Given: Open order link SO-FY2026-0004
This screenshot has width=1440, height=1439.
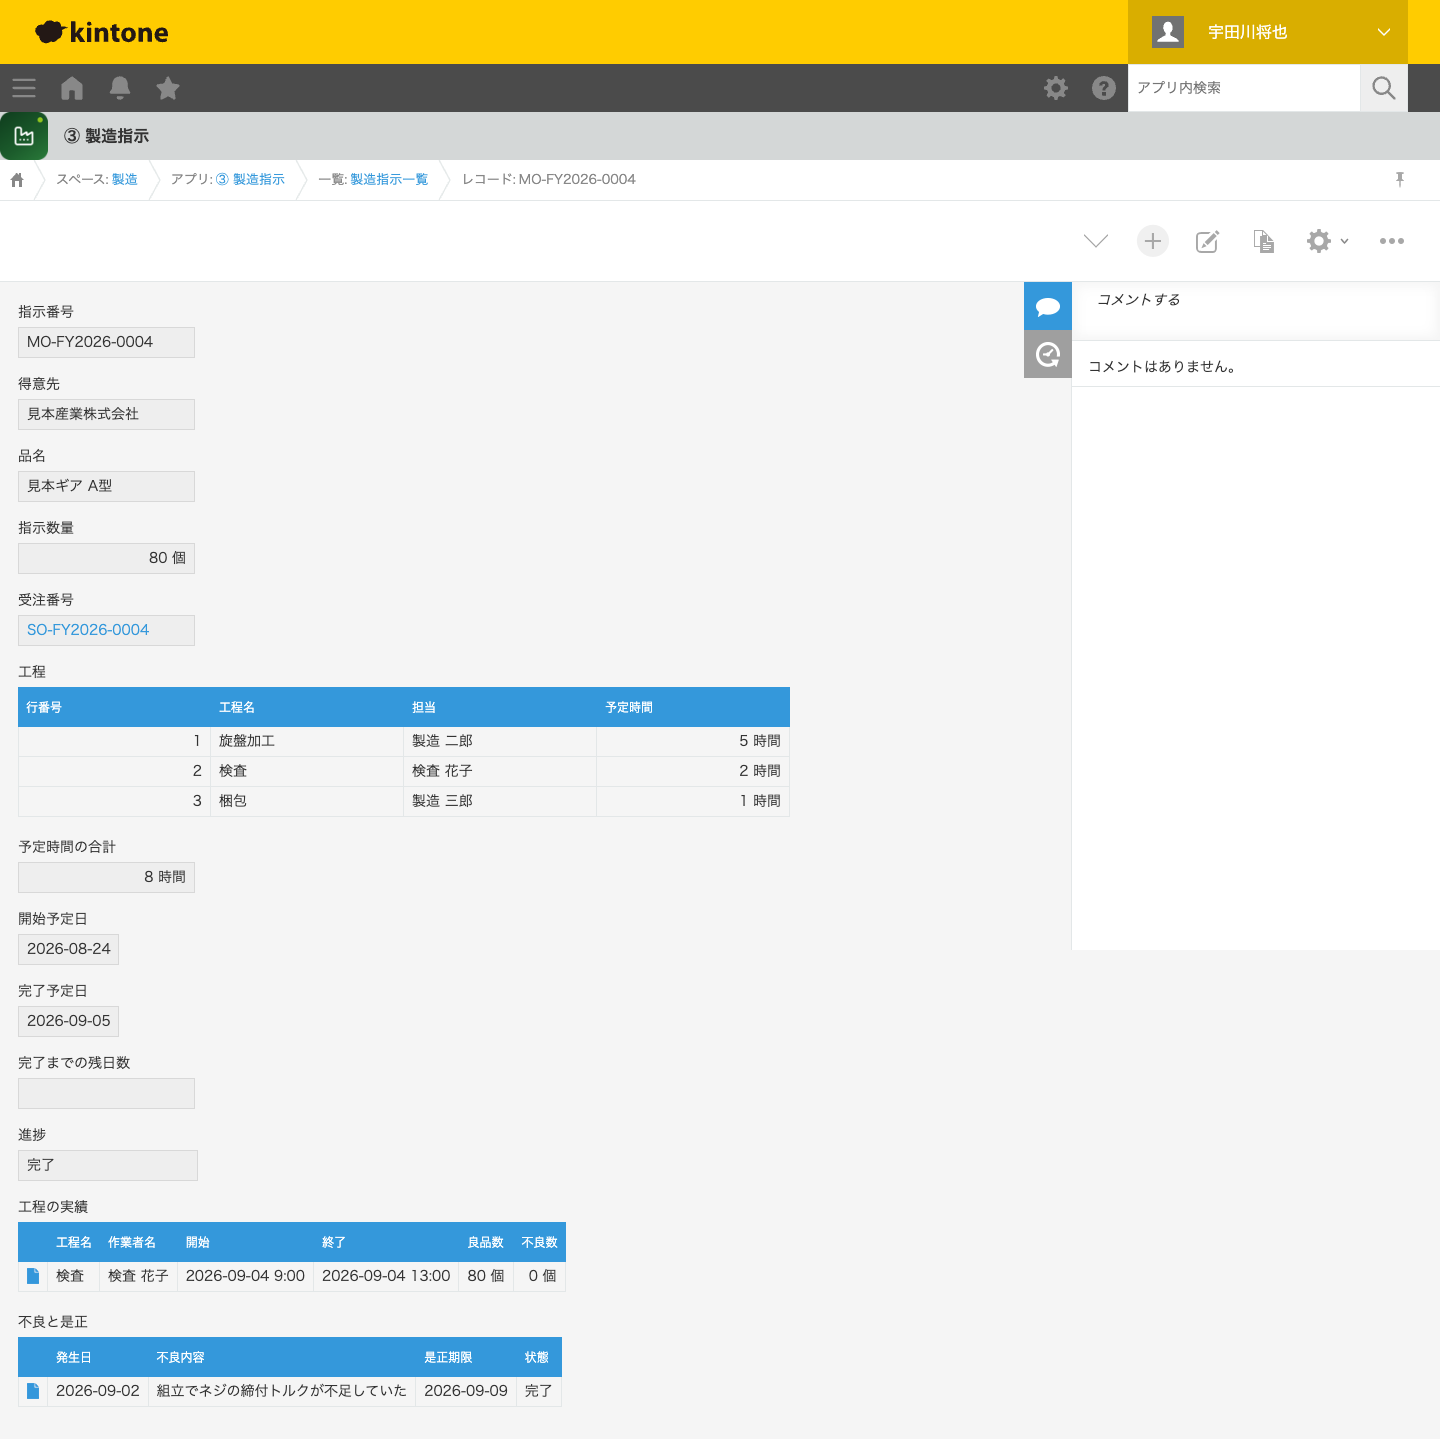Looking at the screenshot, I should point(88,630).
